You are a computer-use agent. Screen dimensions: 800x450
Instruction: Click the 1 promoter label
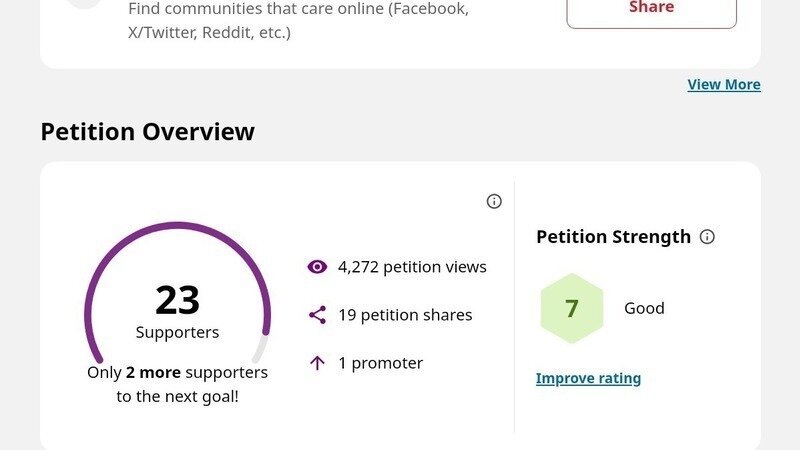click(x=380, y=363)
